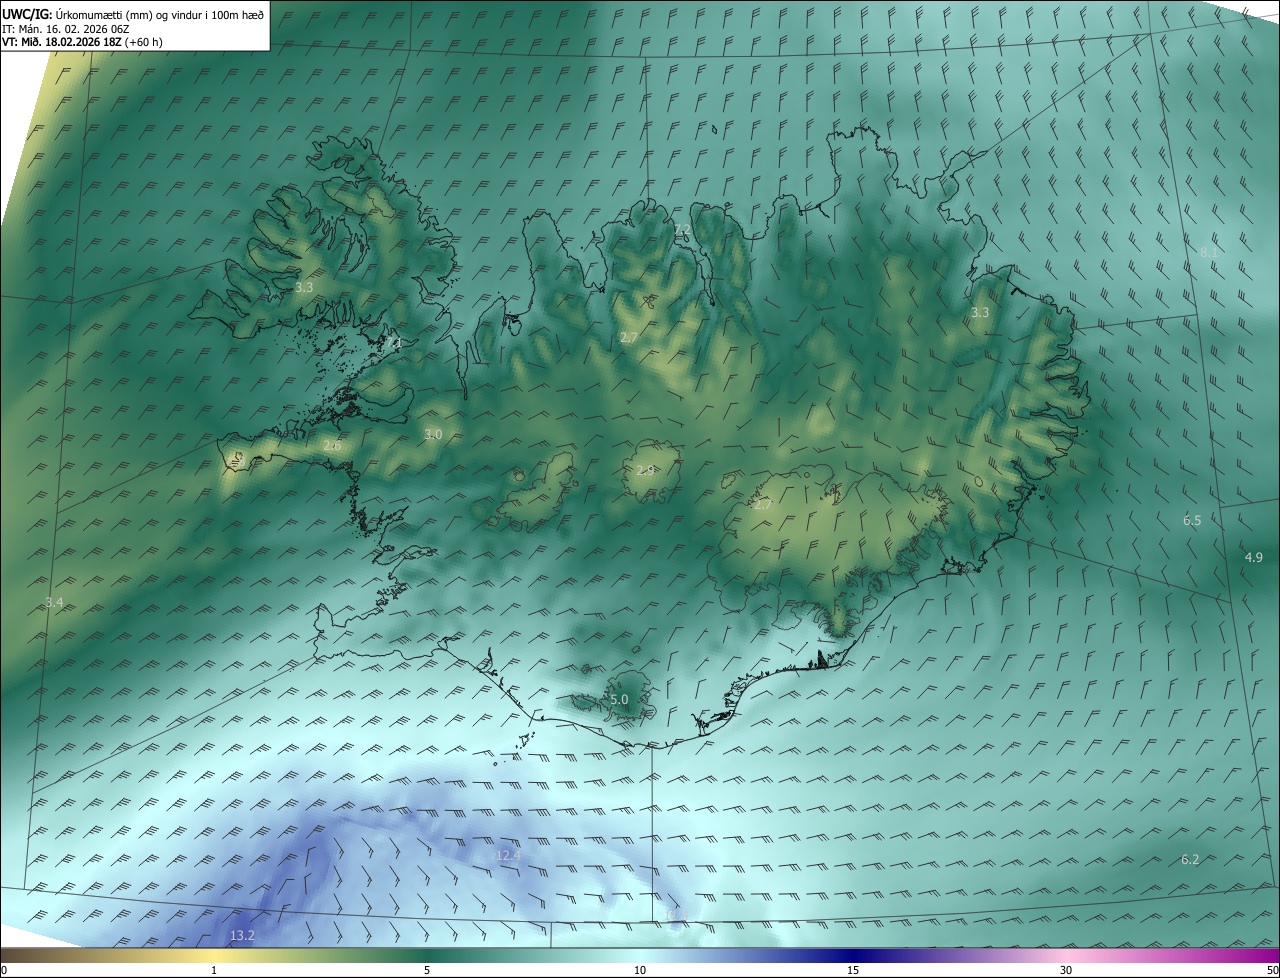Click the initial time line "IT: Mán. 16. 02. 2026 06Z"

click(x=64, y=29)
